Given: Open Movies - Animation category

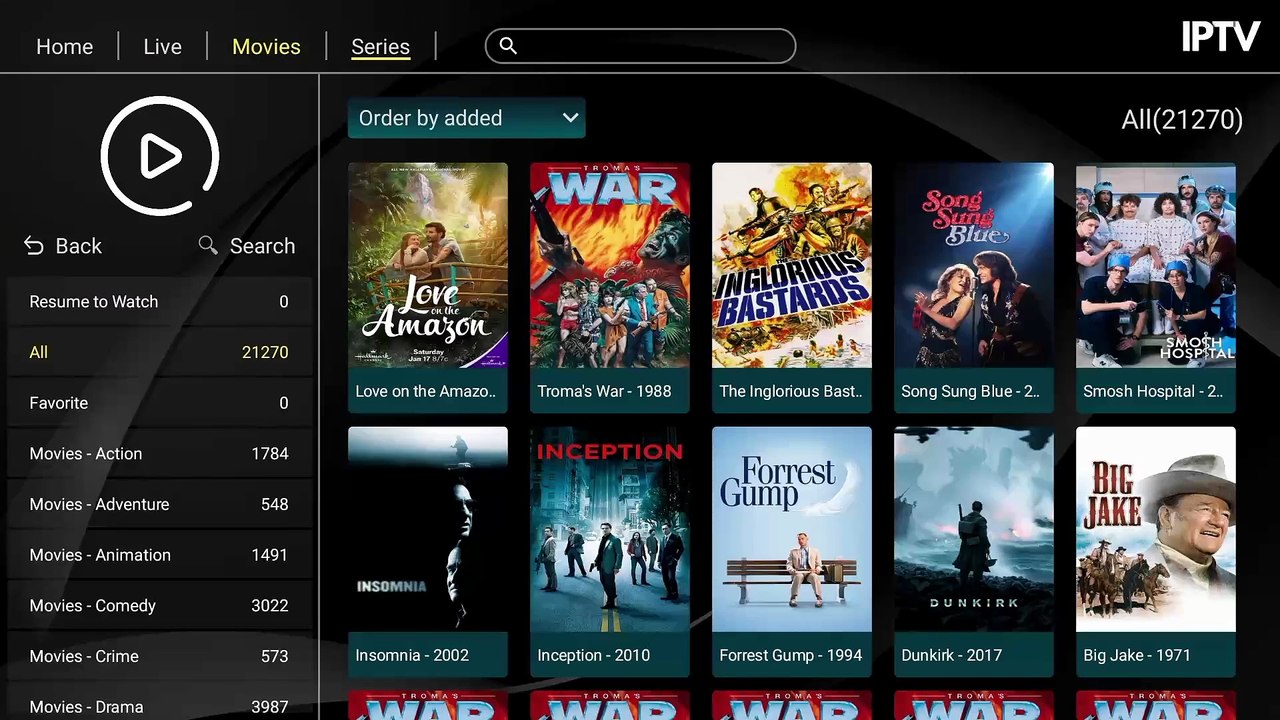Looking at the screenshot, I should (159, 555).
